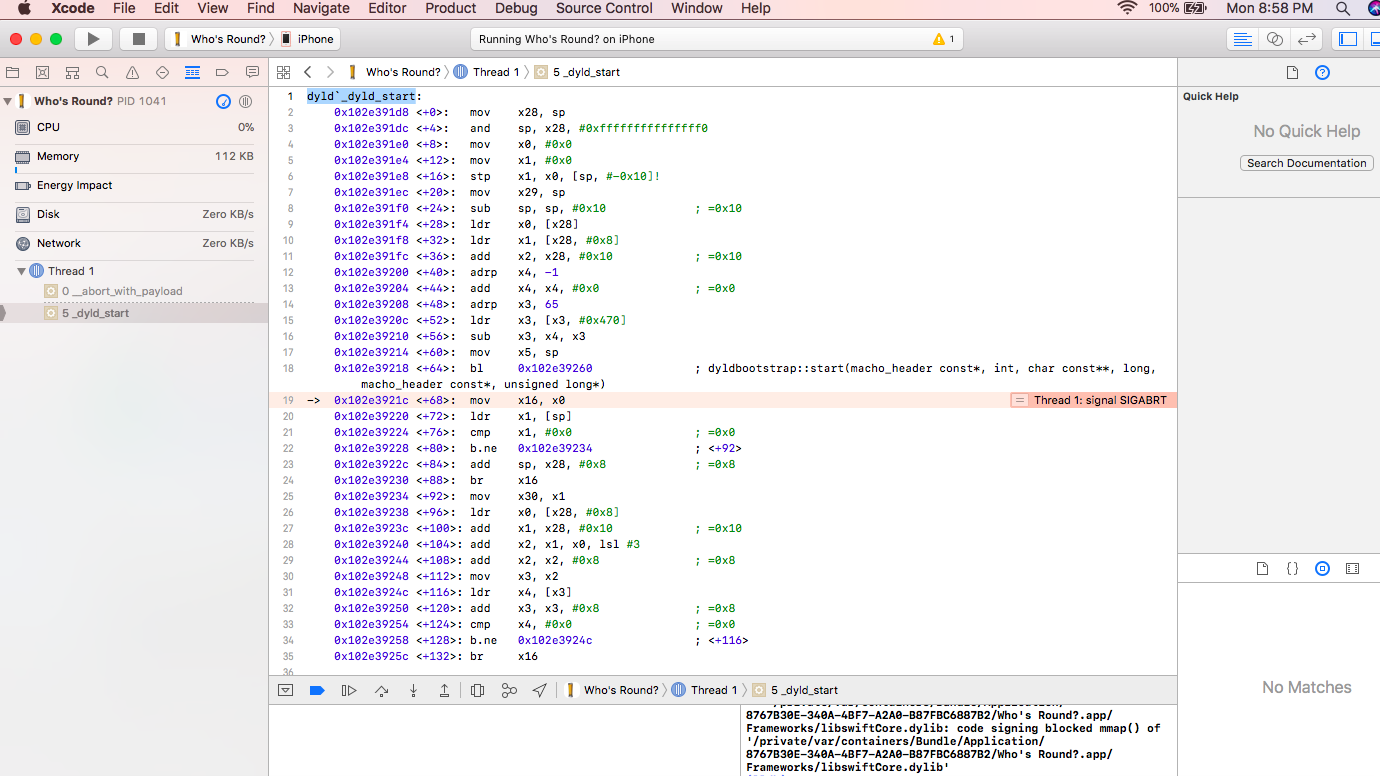1380x776 pixels.
Task: Click Step Into in the debug bar
Action: tap(413, 690)
